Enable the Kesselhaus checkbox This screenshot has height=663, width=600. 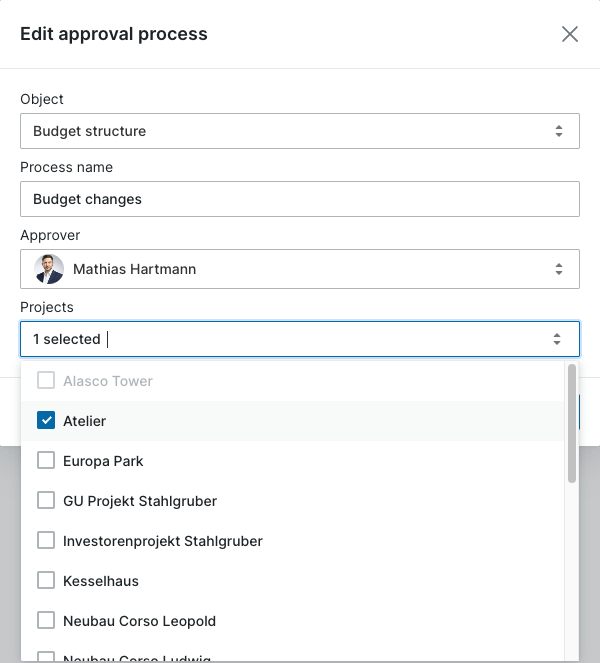pos(46,580)
